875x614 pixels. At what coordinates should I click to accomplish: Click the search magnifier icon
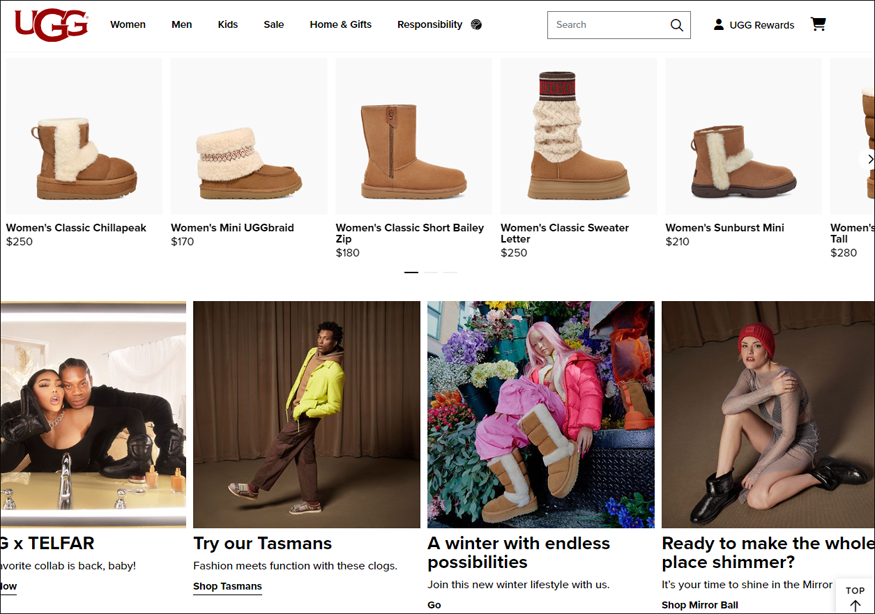pos(676,25)
